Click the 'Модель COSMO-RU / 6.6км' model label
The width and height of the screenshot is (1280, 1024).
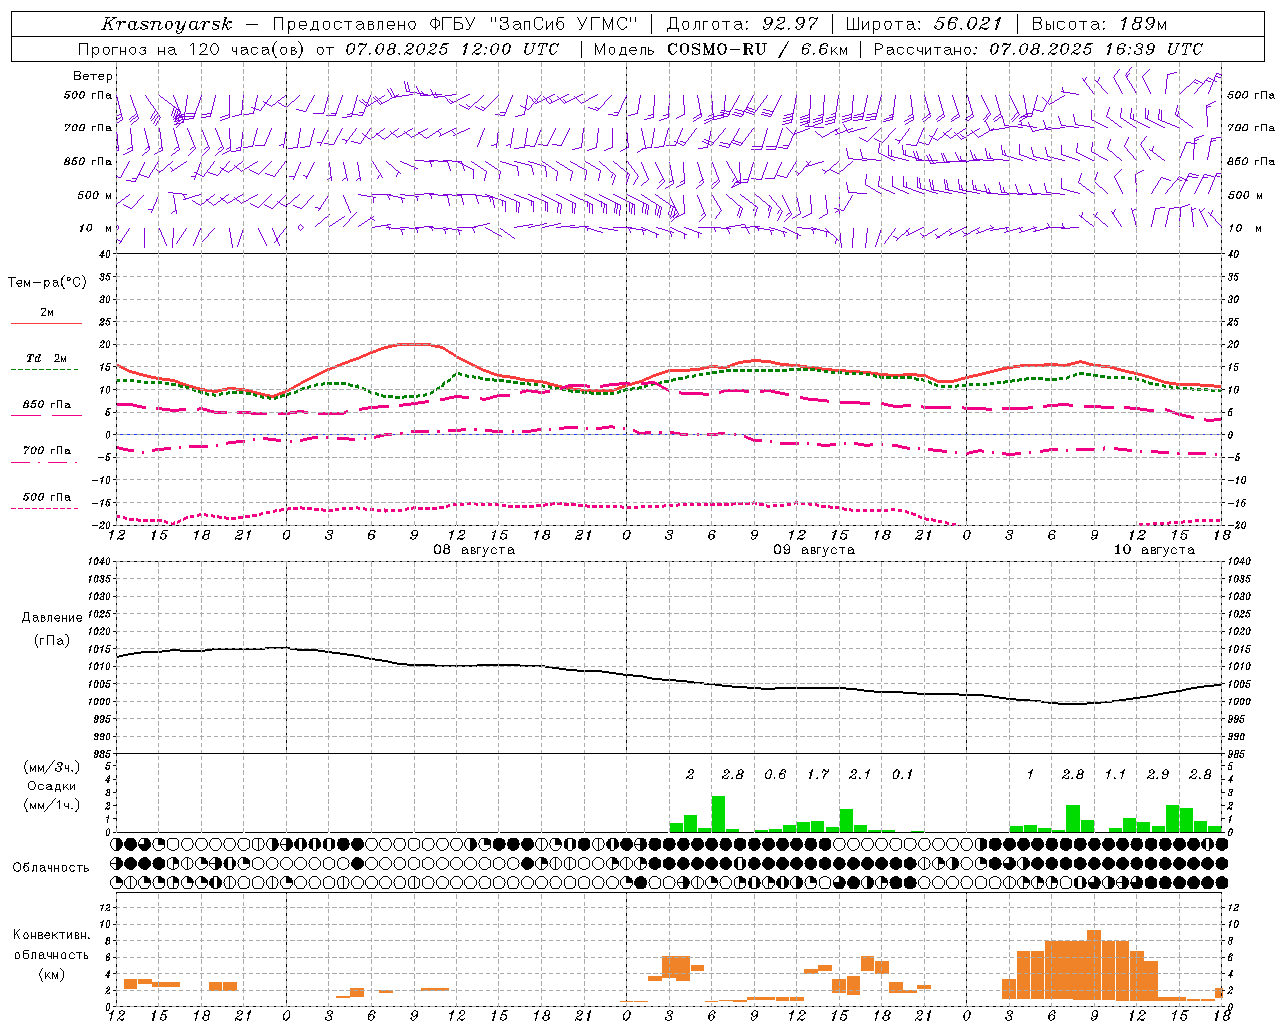(721, 49)
